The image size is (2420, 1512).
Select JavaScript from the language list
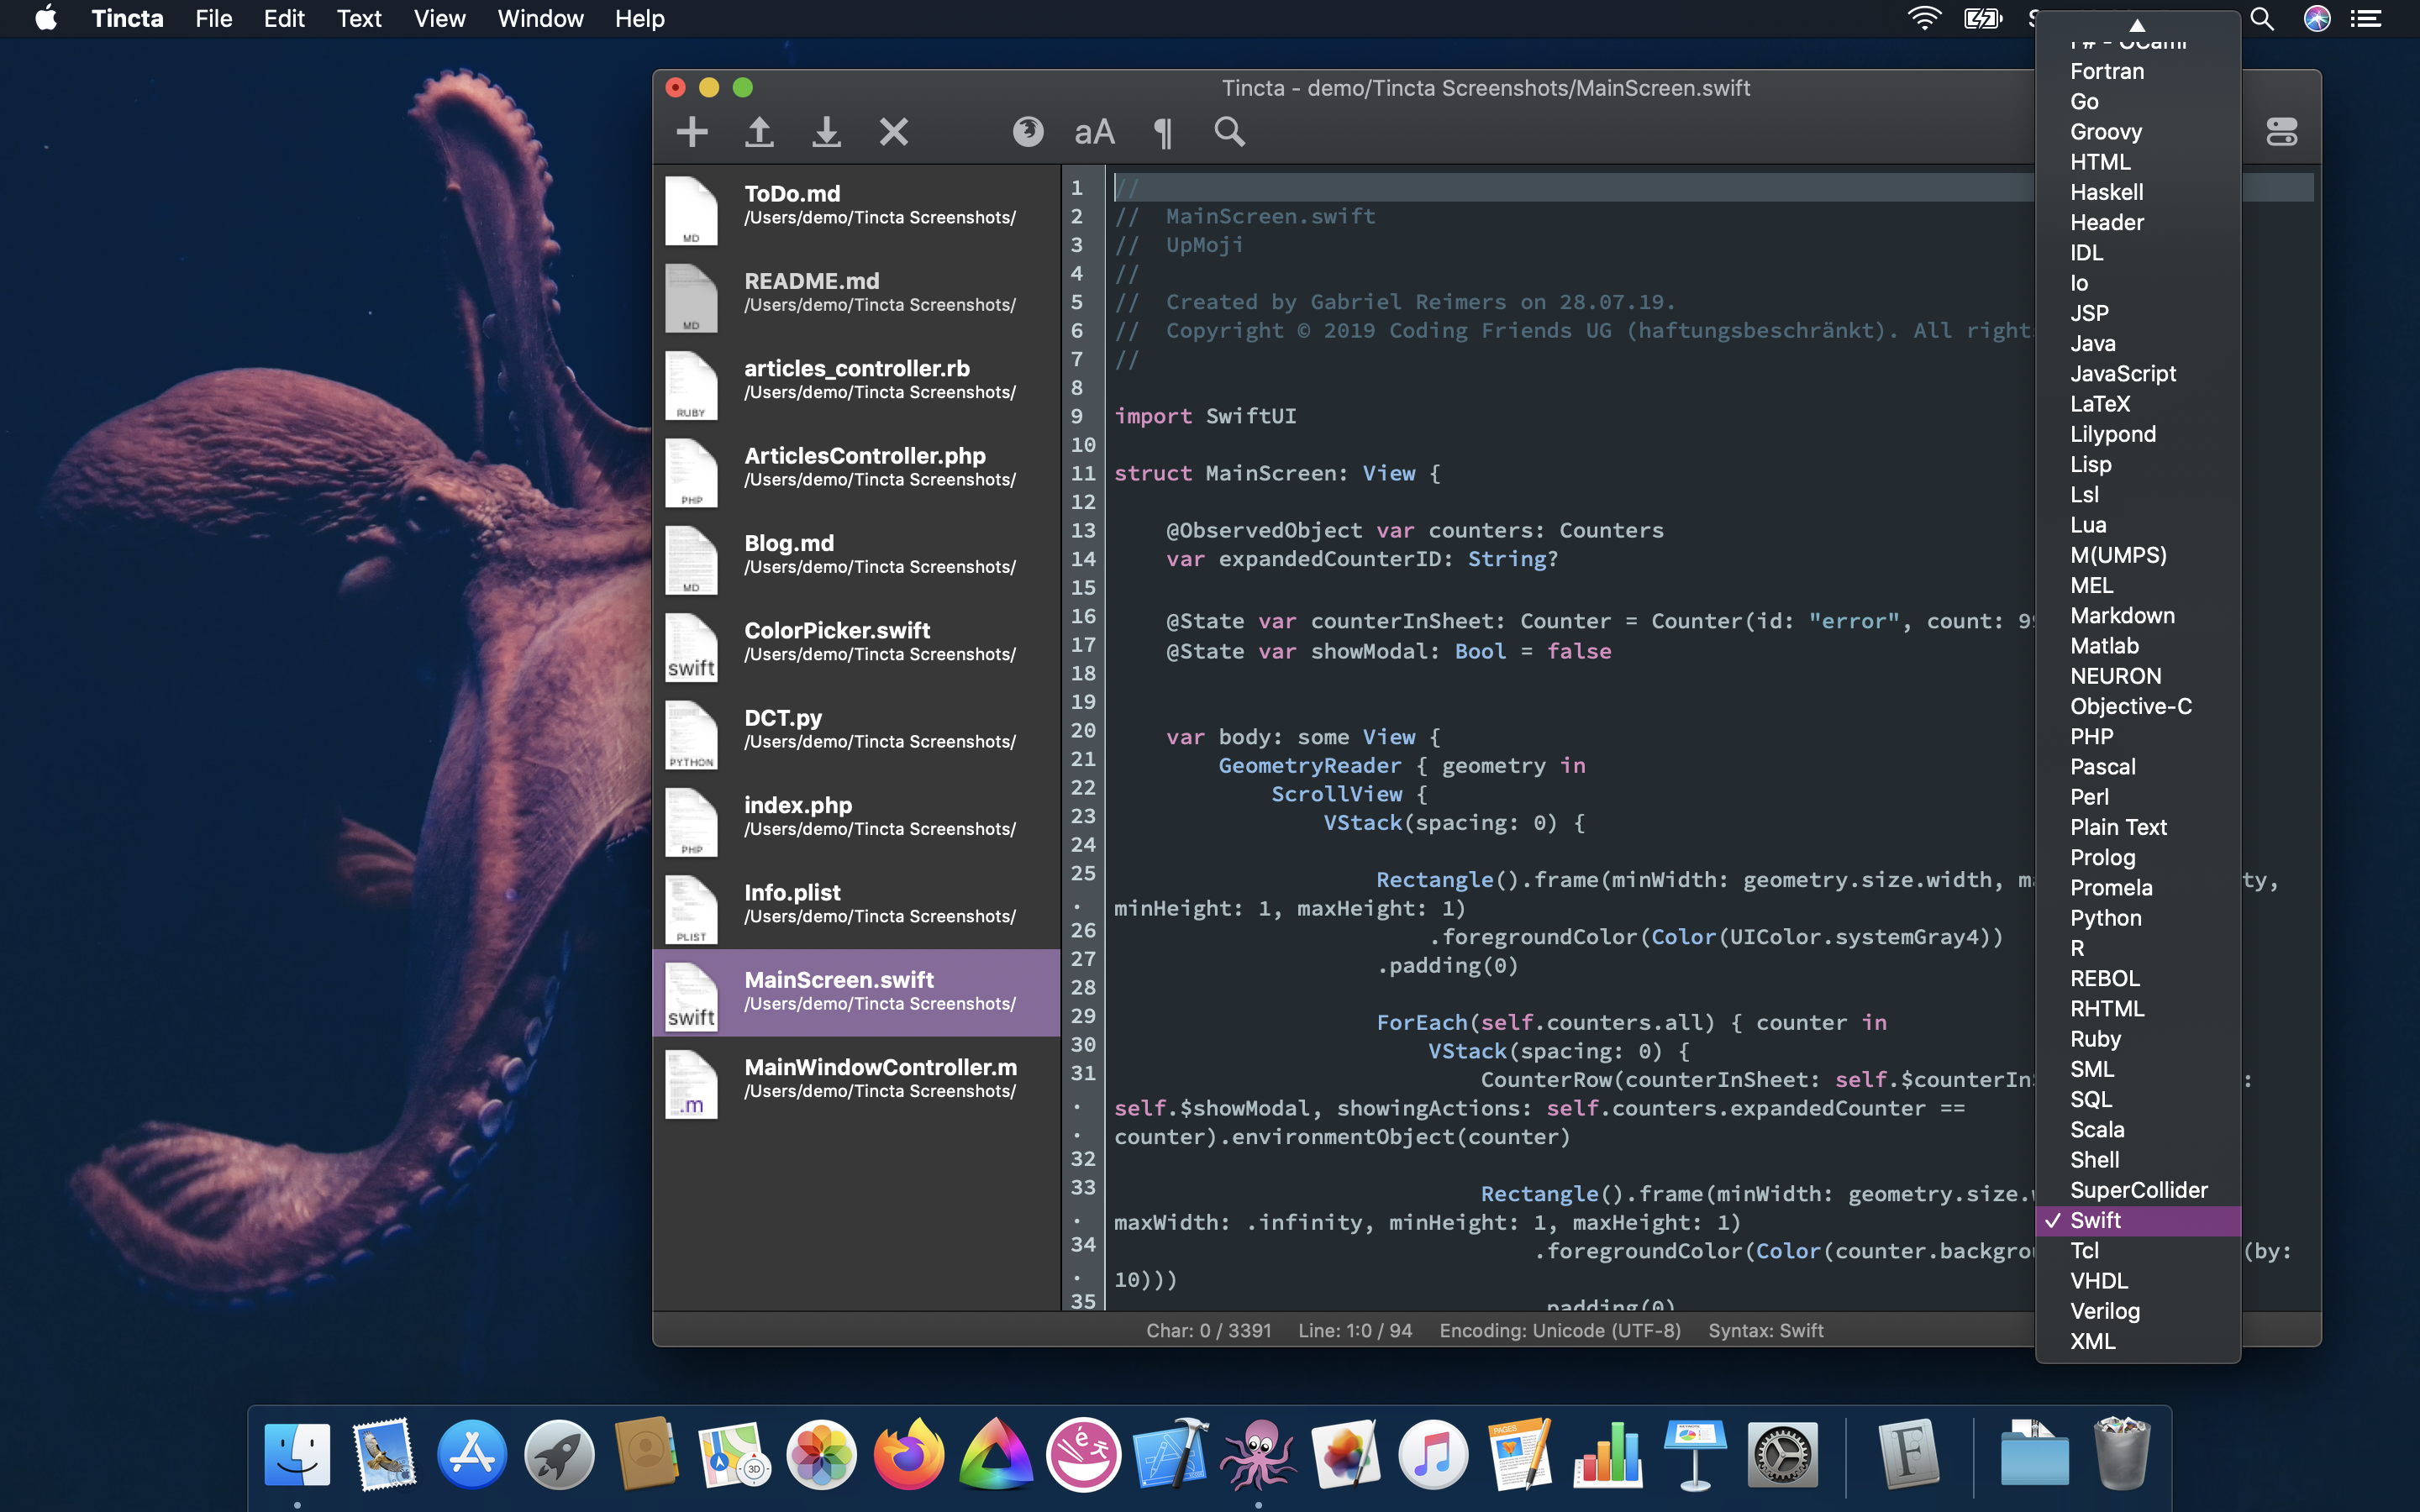click(x=2122, y=374)
